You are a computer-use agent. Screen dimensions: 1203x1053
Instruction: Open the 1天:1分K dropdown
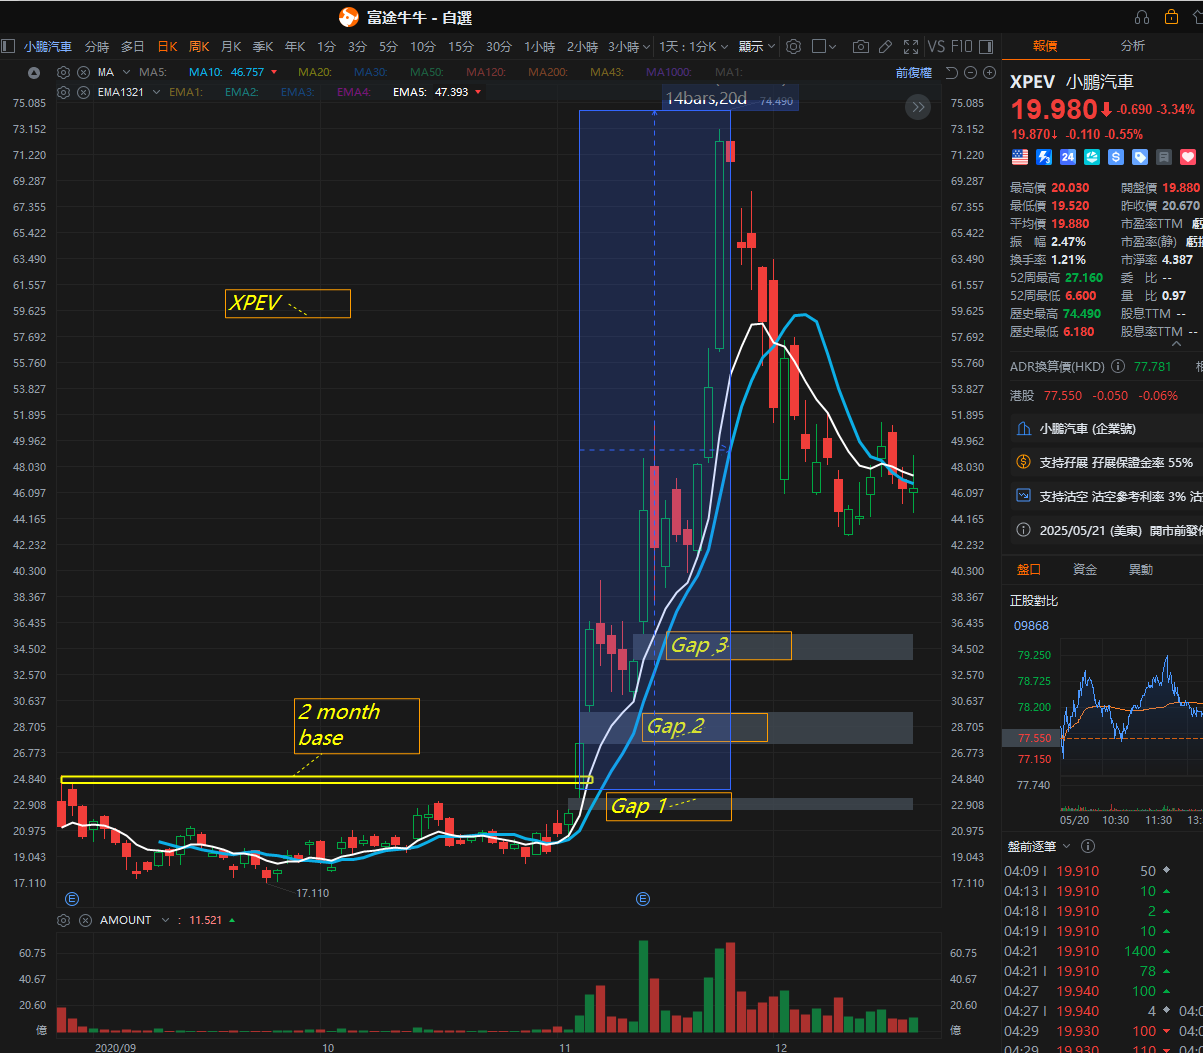click(692, 47)
